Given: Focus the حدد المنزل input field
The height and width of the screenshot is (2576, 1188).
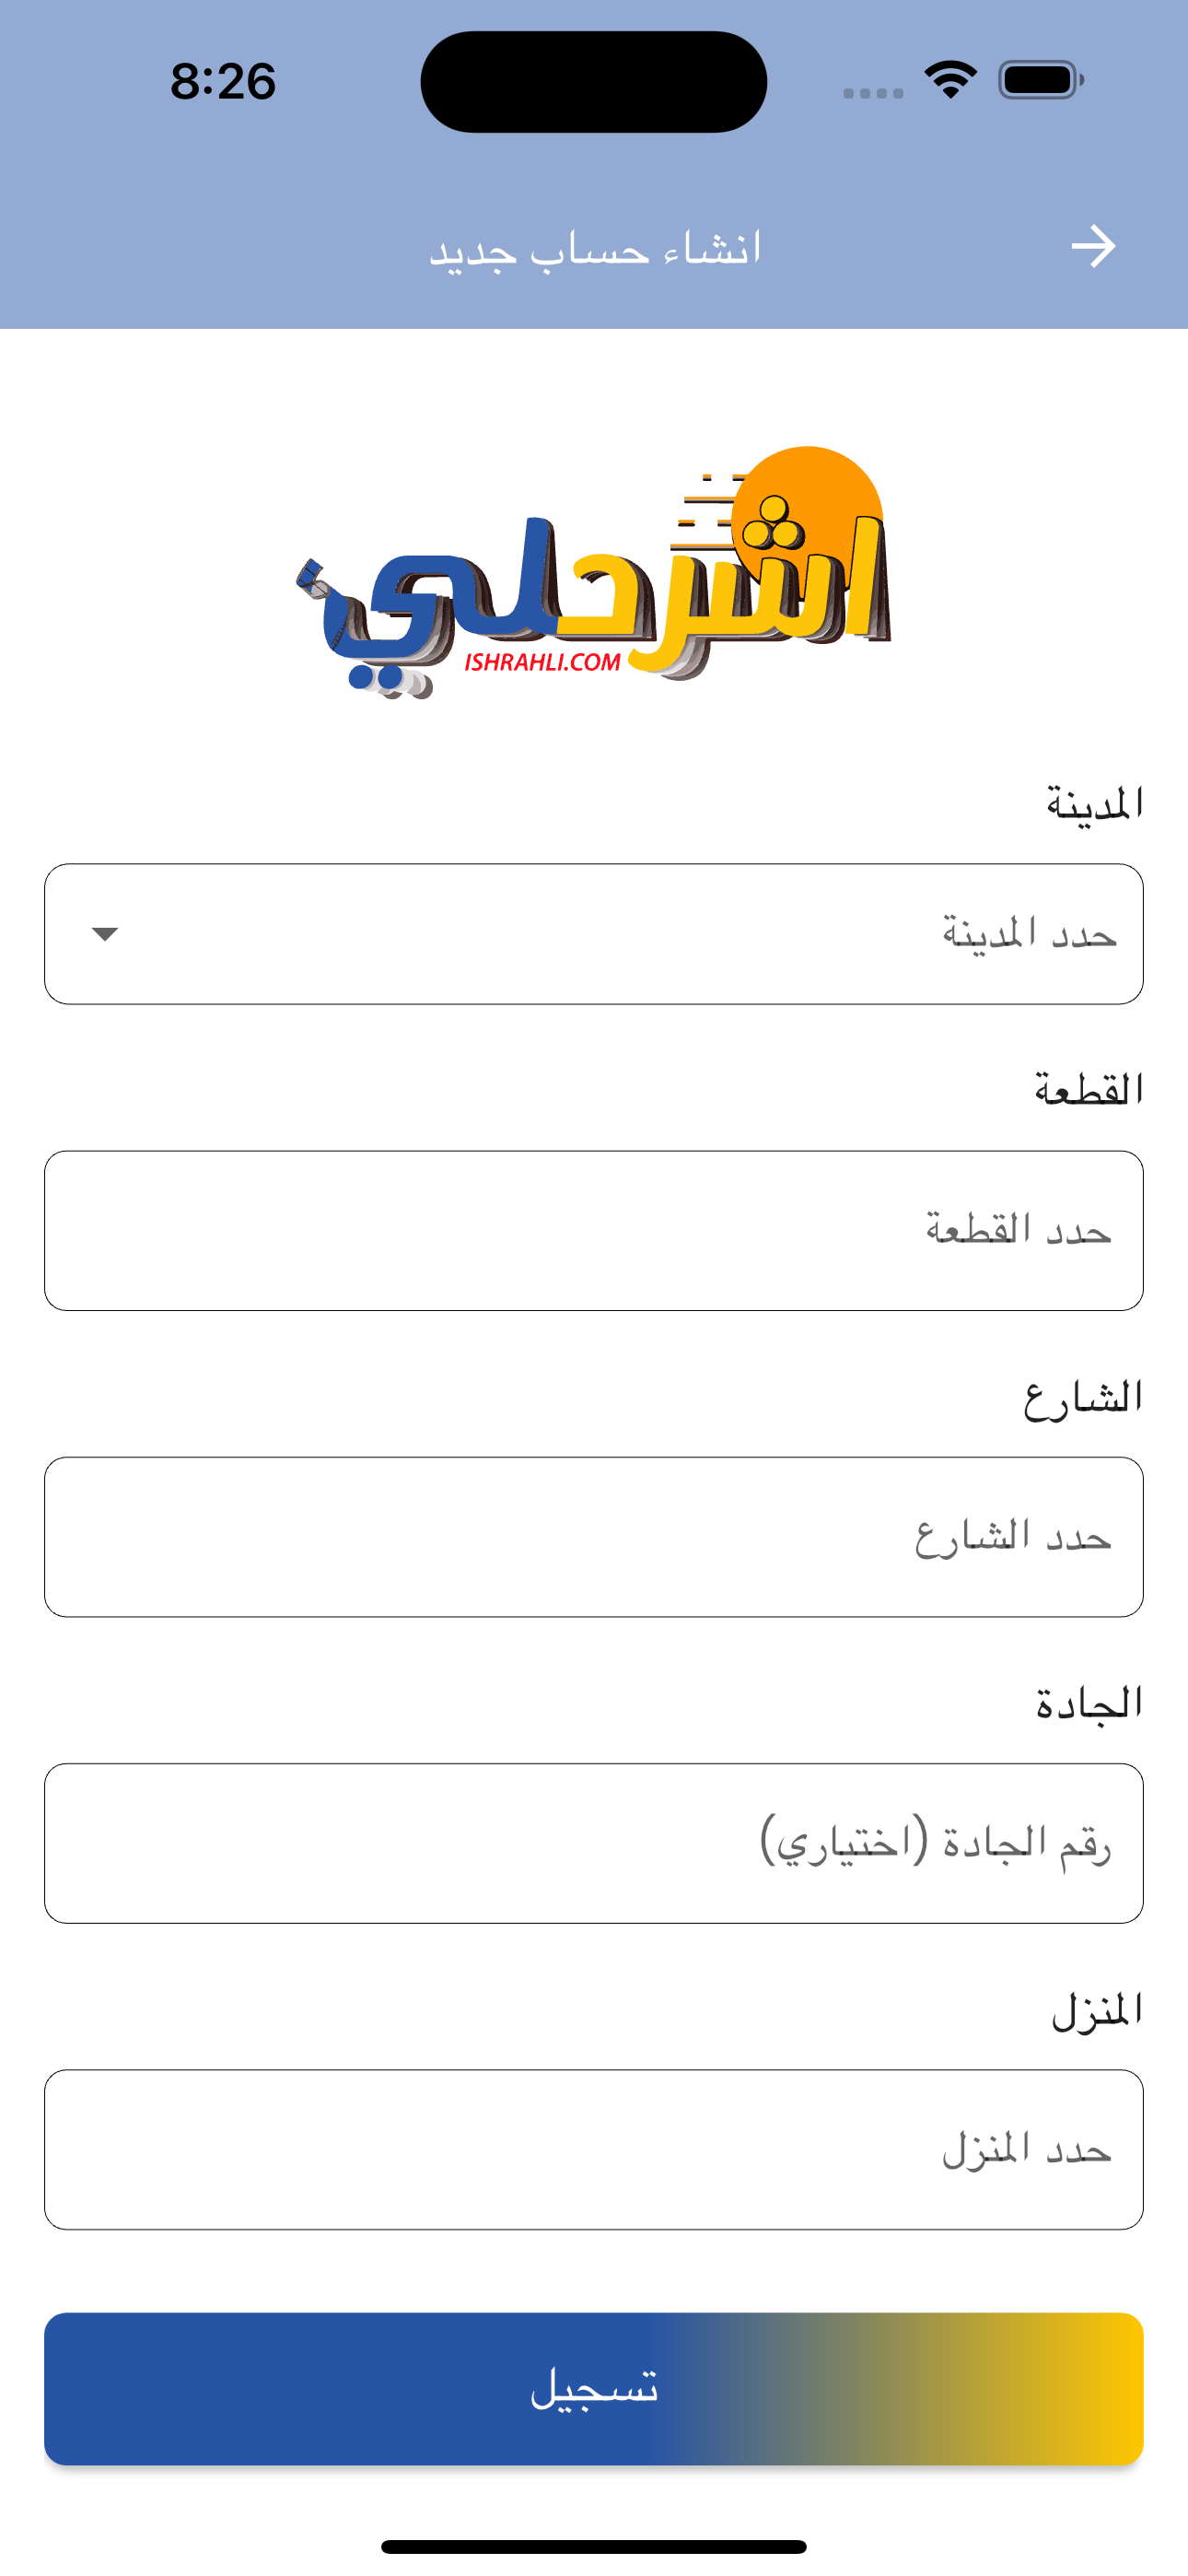Looking at the screenshot, I should pyautogui.click(x=594, y=2149).
